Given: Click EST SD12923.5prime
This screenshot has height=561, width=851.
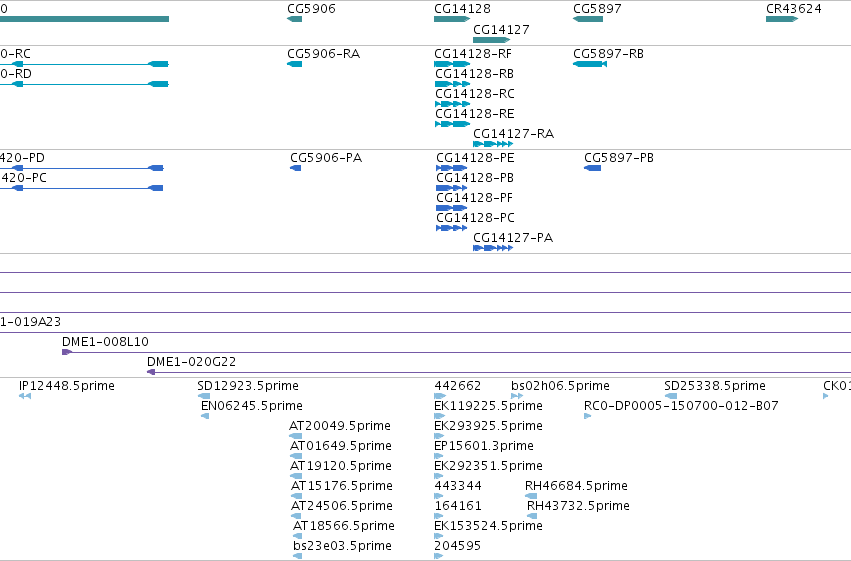Looking at the screenshot, I should [x=248, y=386].
